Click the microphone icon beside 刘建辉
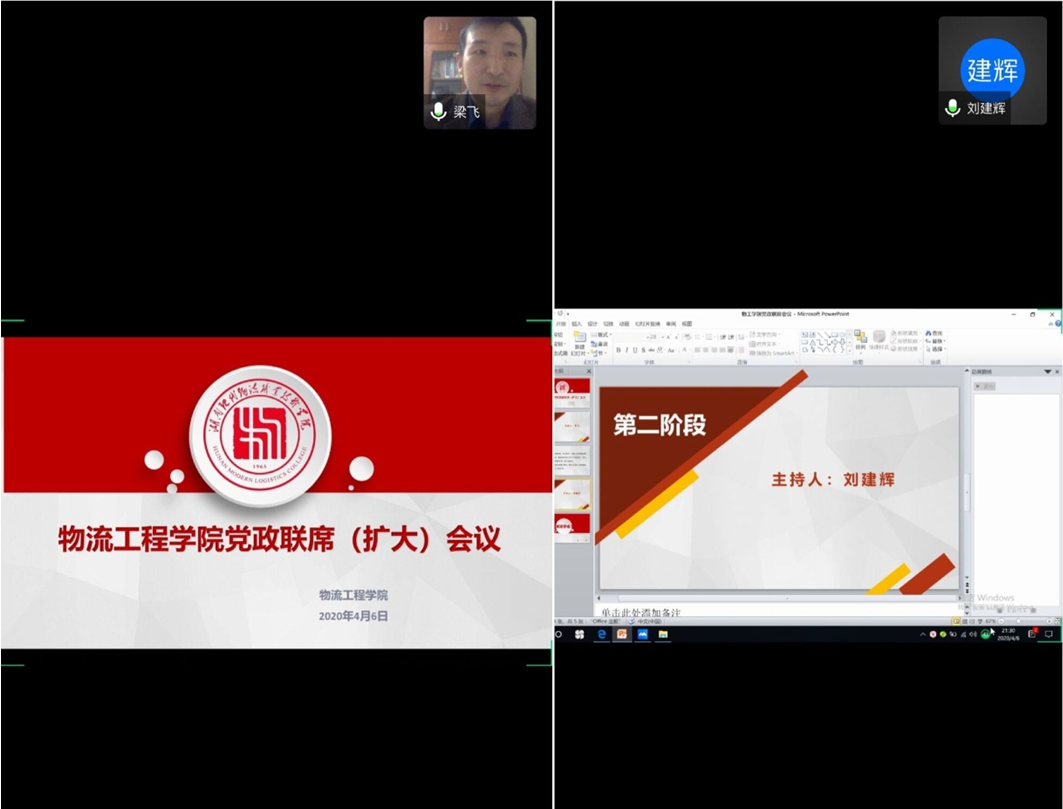Image resolution: width=1063 pixels, height=809 pixels. click(x=952, y=108)
